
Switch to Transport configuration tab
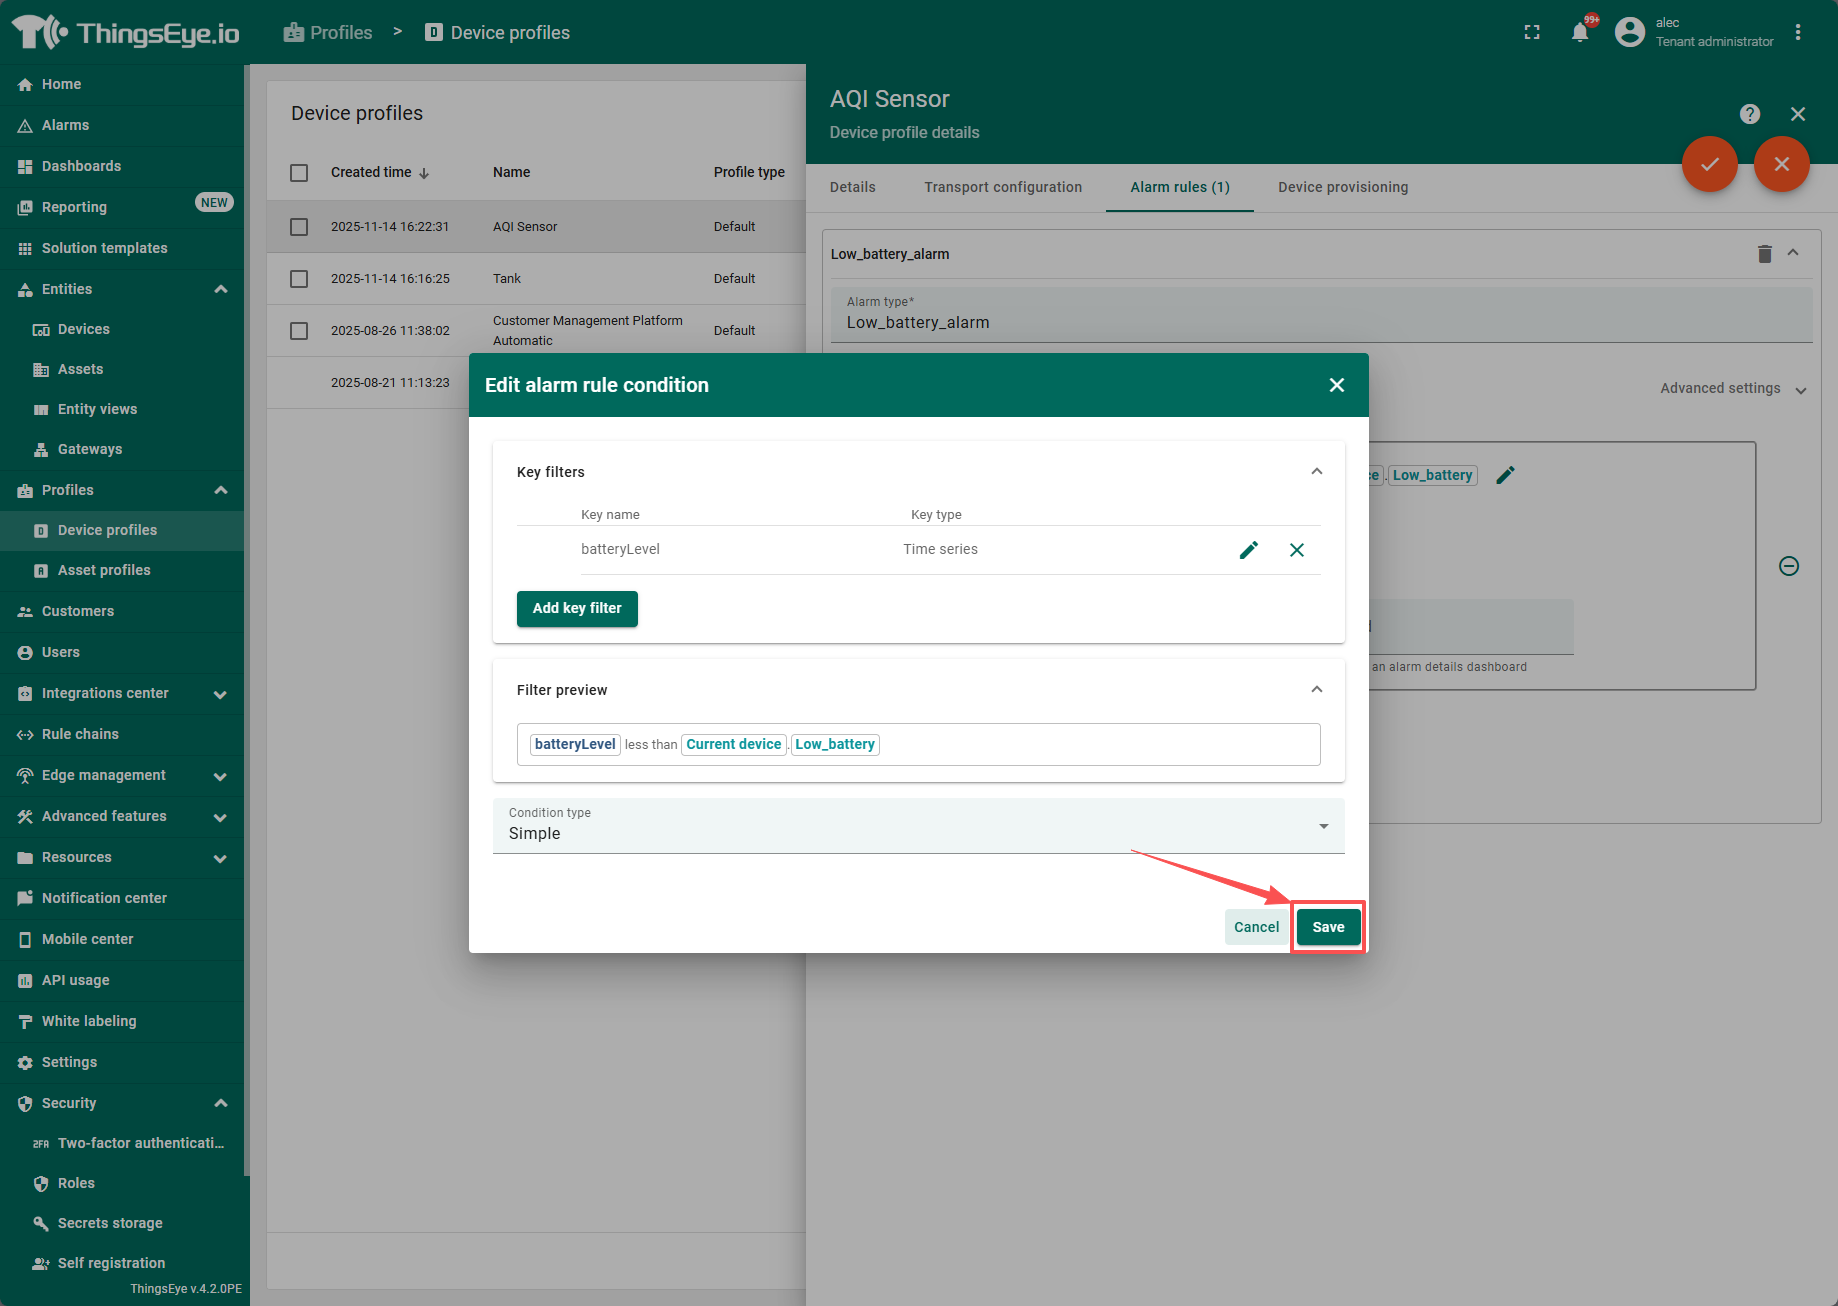[x=1002, y=187]
